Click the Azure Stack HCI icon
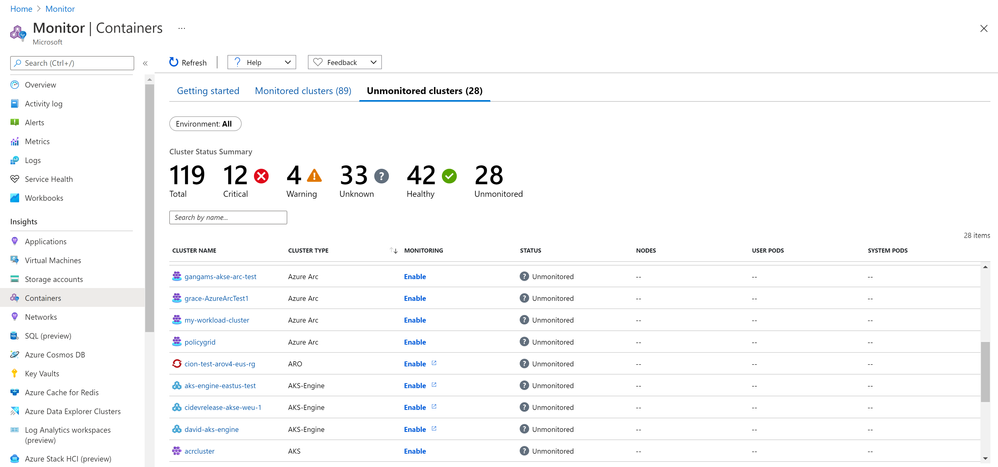Viewport: 998px width, 467px height. point(15,459)
